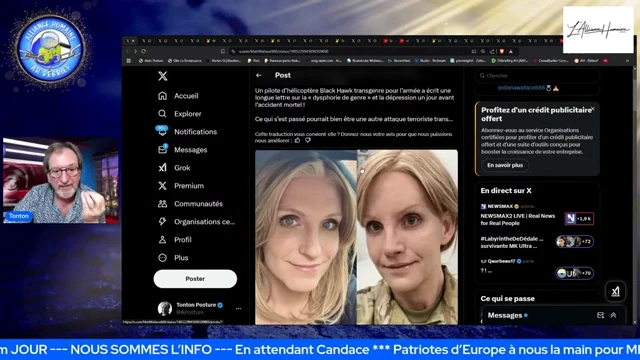Click the X logo icon

pos(162,76)
